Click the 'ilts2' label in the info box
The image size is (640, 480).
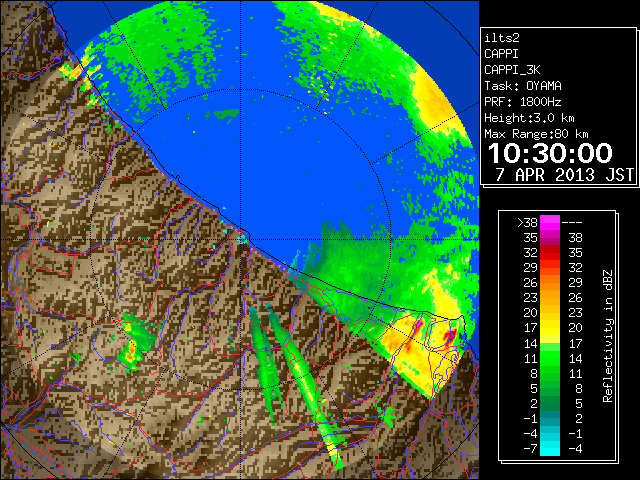click(x=502, y=38)
